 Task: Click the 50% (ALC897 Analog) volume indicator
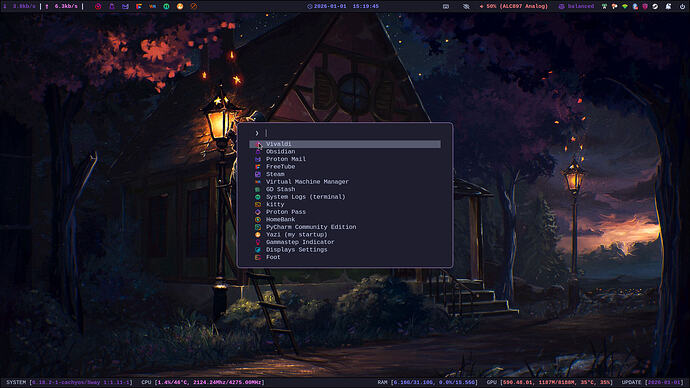[x=514, y=6]
